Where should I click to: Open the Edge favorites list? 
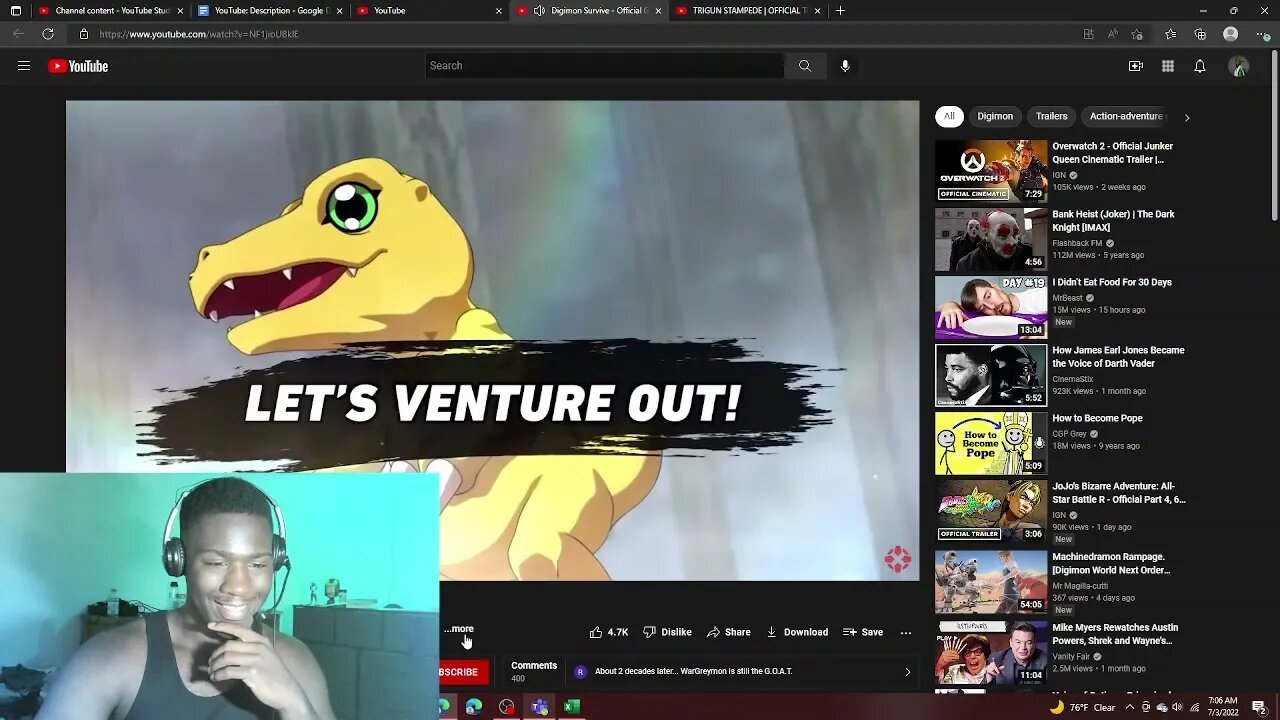click(1171, 34)
